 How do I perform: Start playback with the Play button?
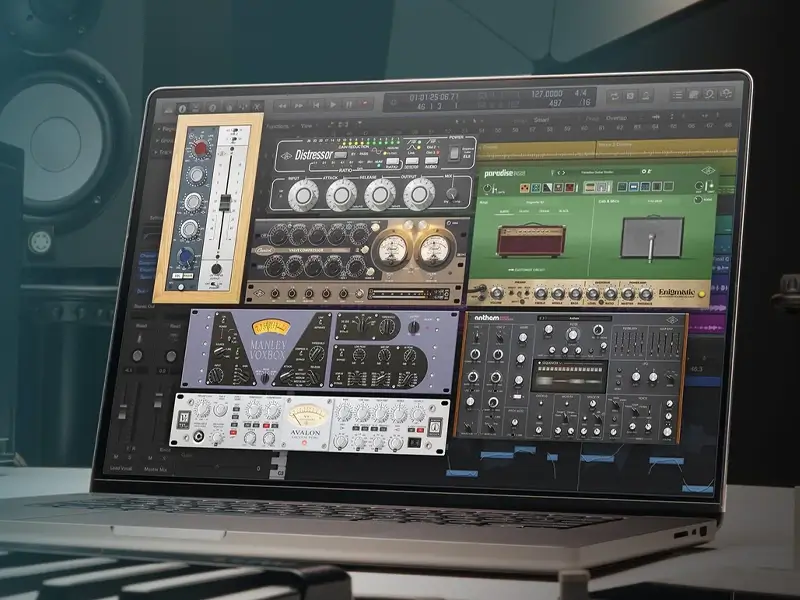[333, 104]
